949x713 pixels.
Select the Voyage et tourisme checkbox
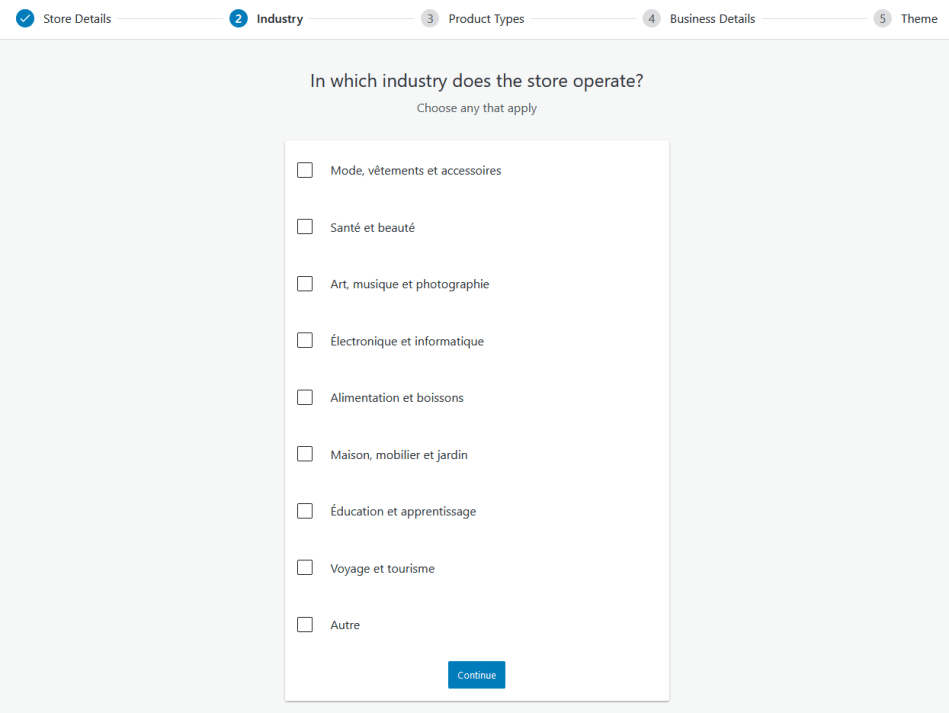point(305,568)
